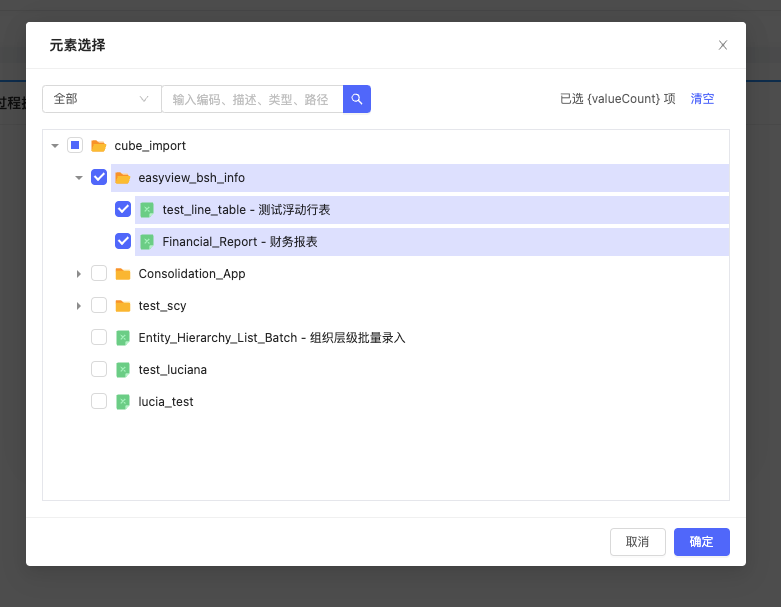Click the Consolidation_App folder icon
The image size is (781, 607).
(x=123, y=274)
